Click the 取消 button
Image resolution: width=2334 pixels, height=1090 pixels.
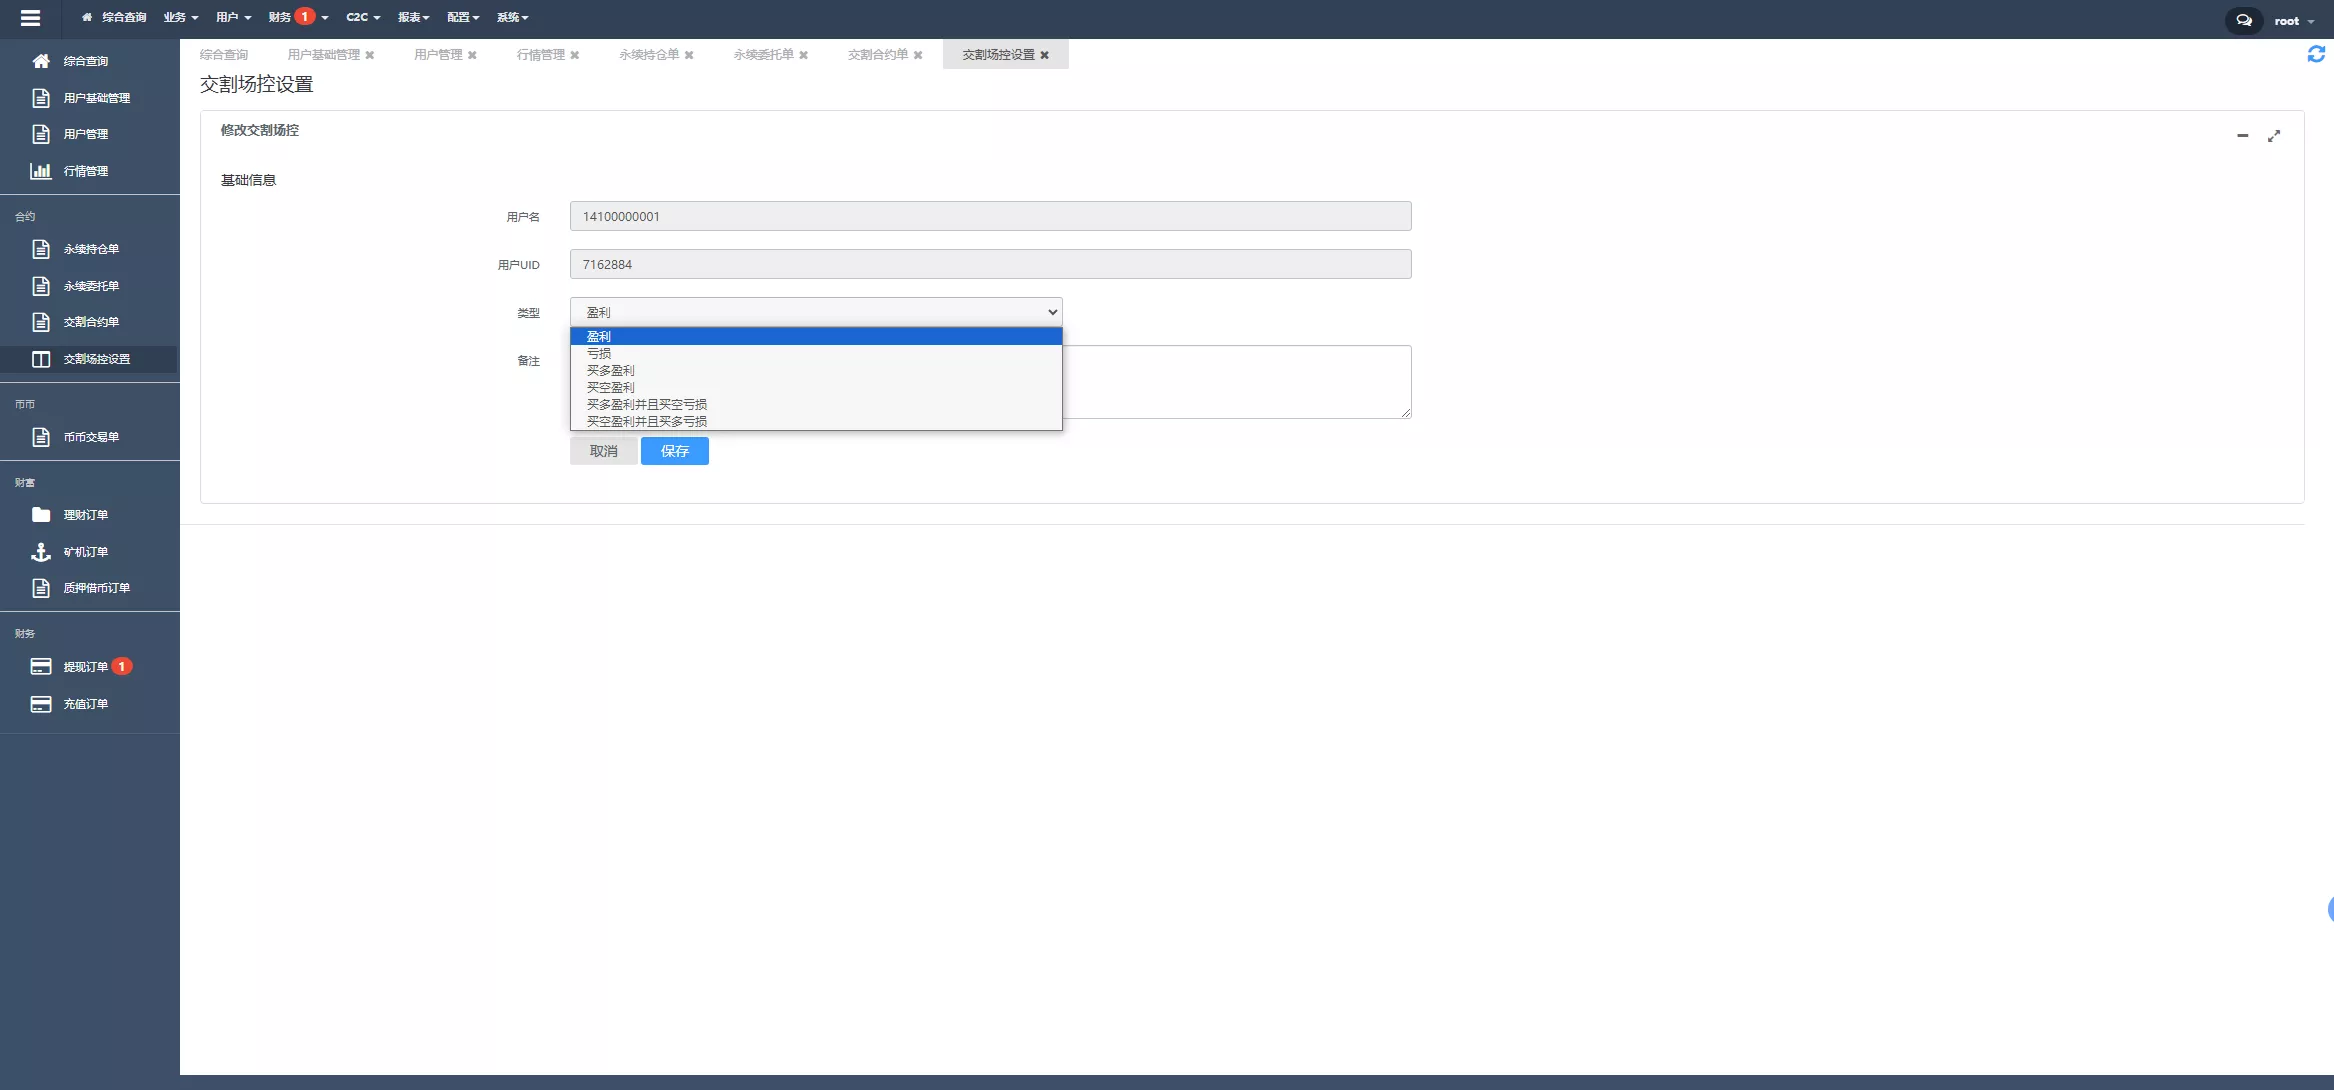coord(603,452)
